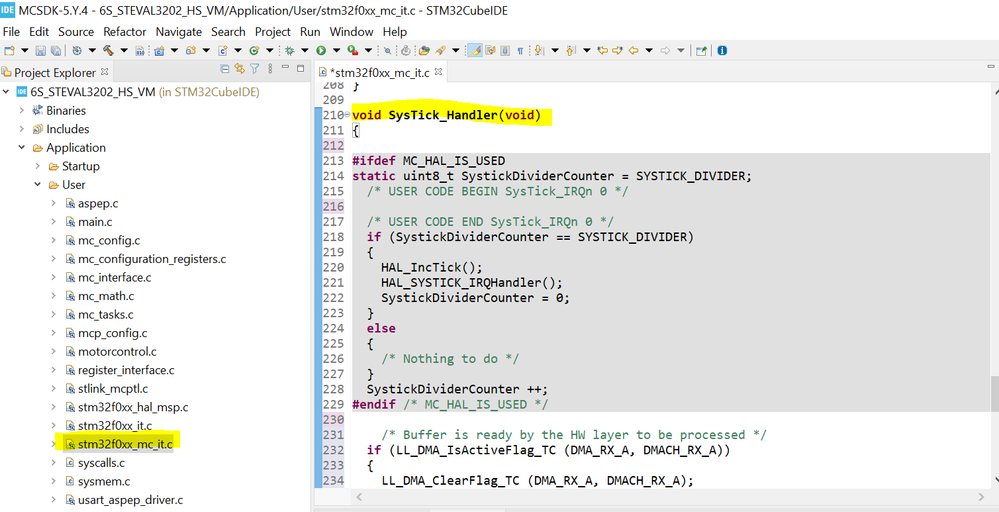
Task: Toggle Show Whitespace Characters pilcrow button
Action: click(520, 50)
